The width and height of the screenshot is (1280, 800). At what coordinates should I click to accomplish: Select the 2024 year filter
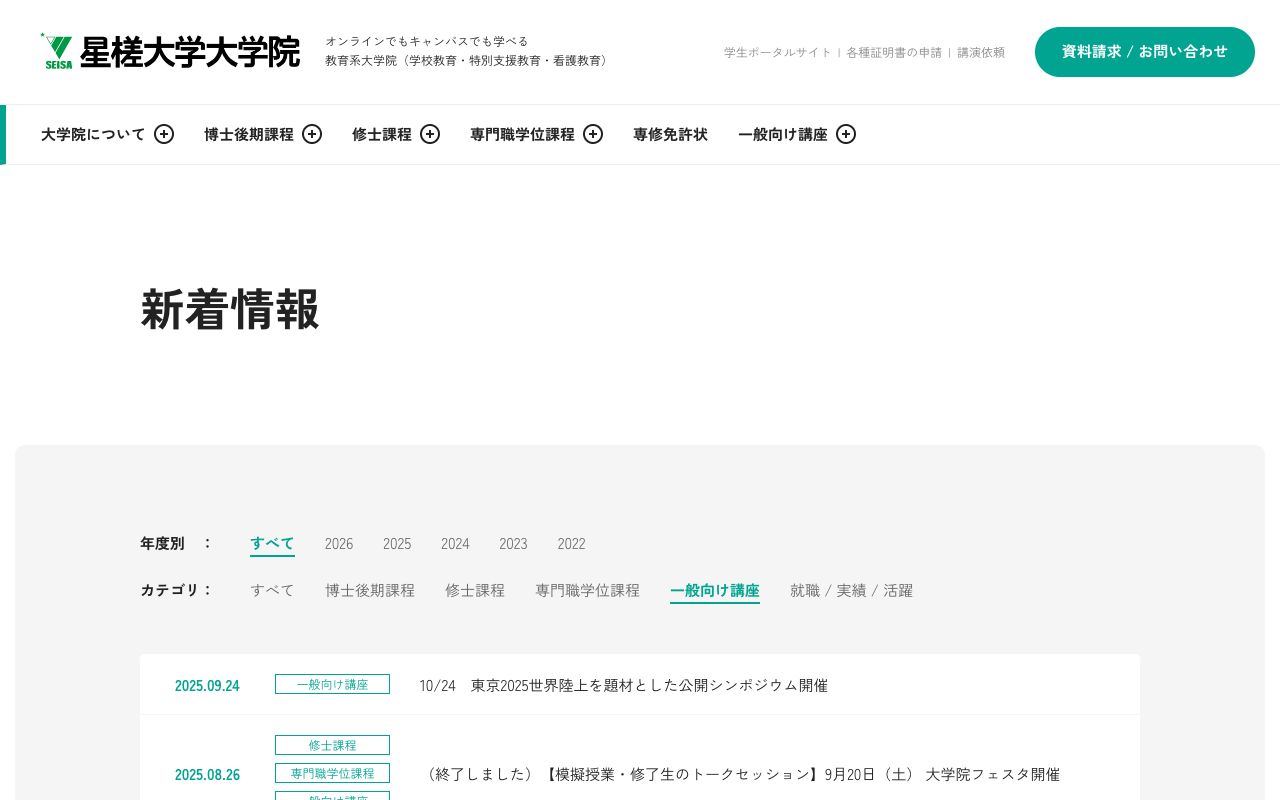(x=455, y=544)
